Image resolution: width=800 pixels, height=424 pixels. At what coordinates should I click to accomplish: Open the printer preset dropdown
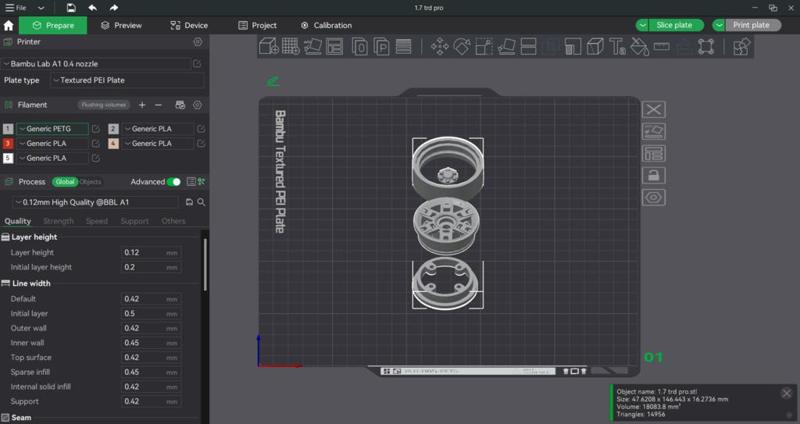click(97, 64)
